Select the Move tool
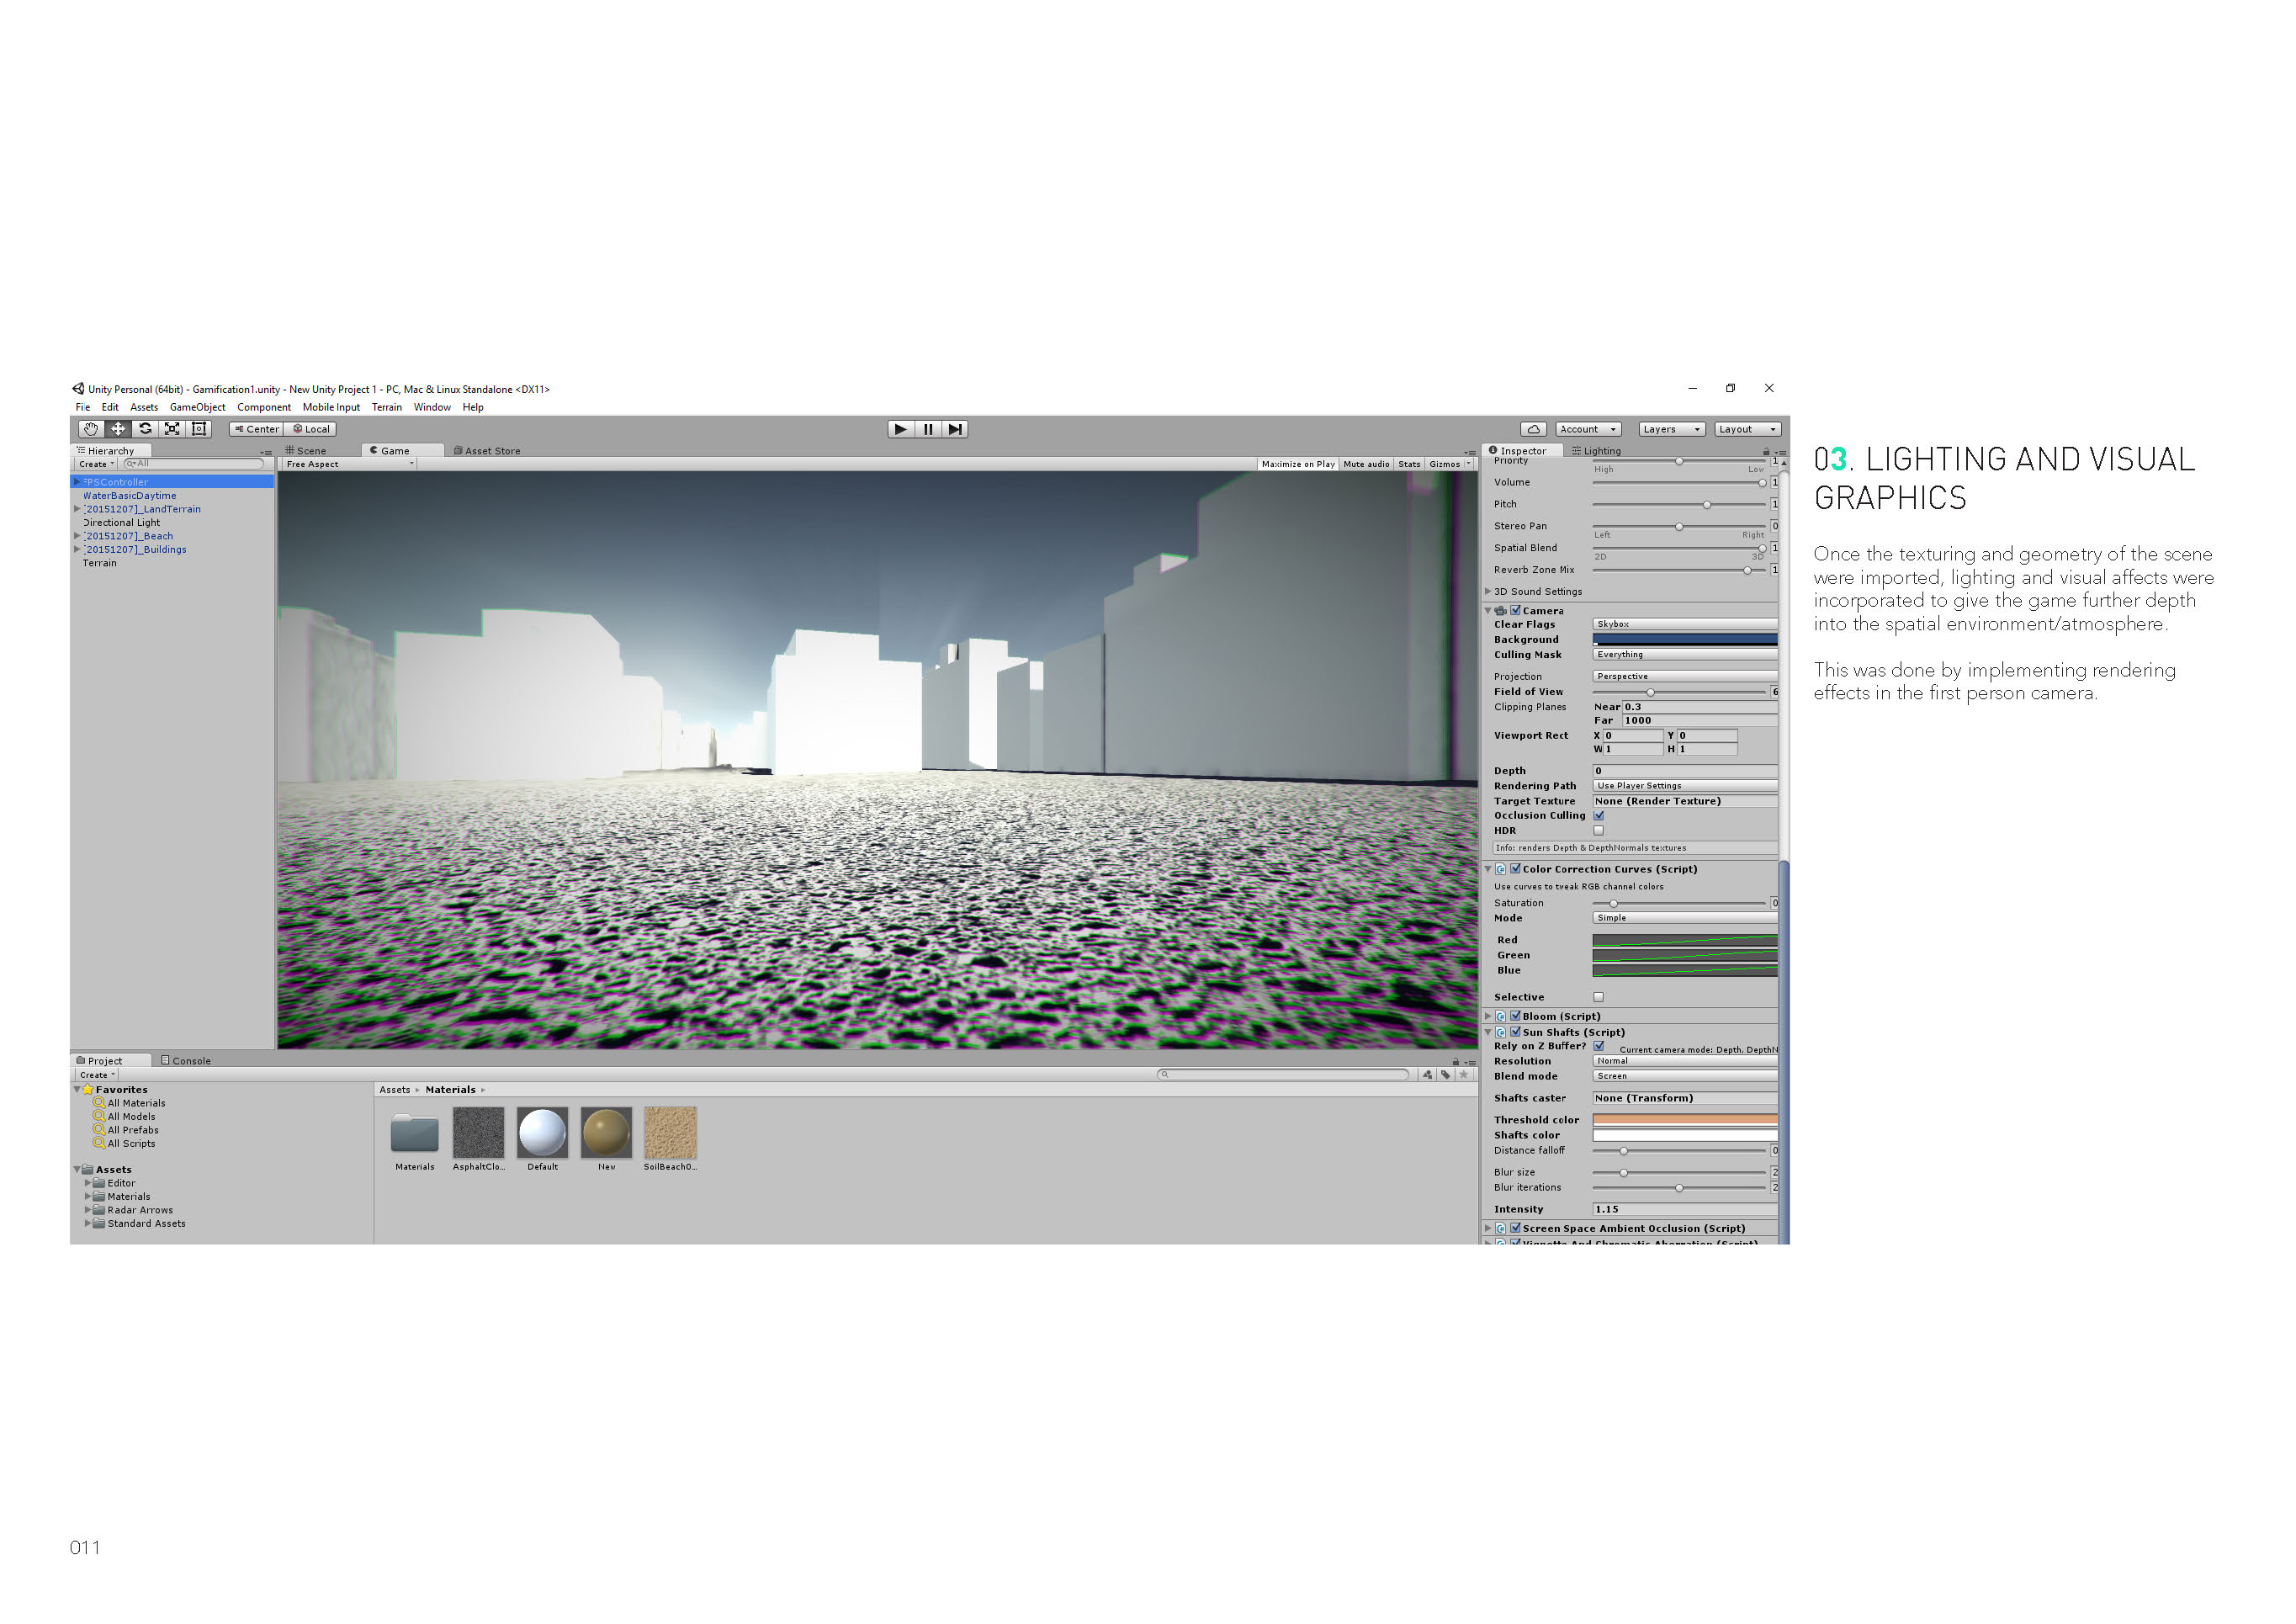Screen dimensions: 2296x1624 pos(119,429)
